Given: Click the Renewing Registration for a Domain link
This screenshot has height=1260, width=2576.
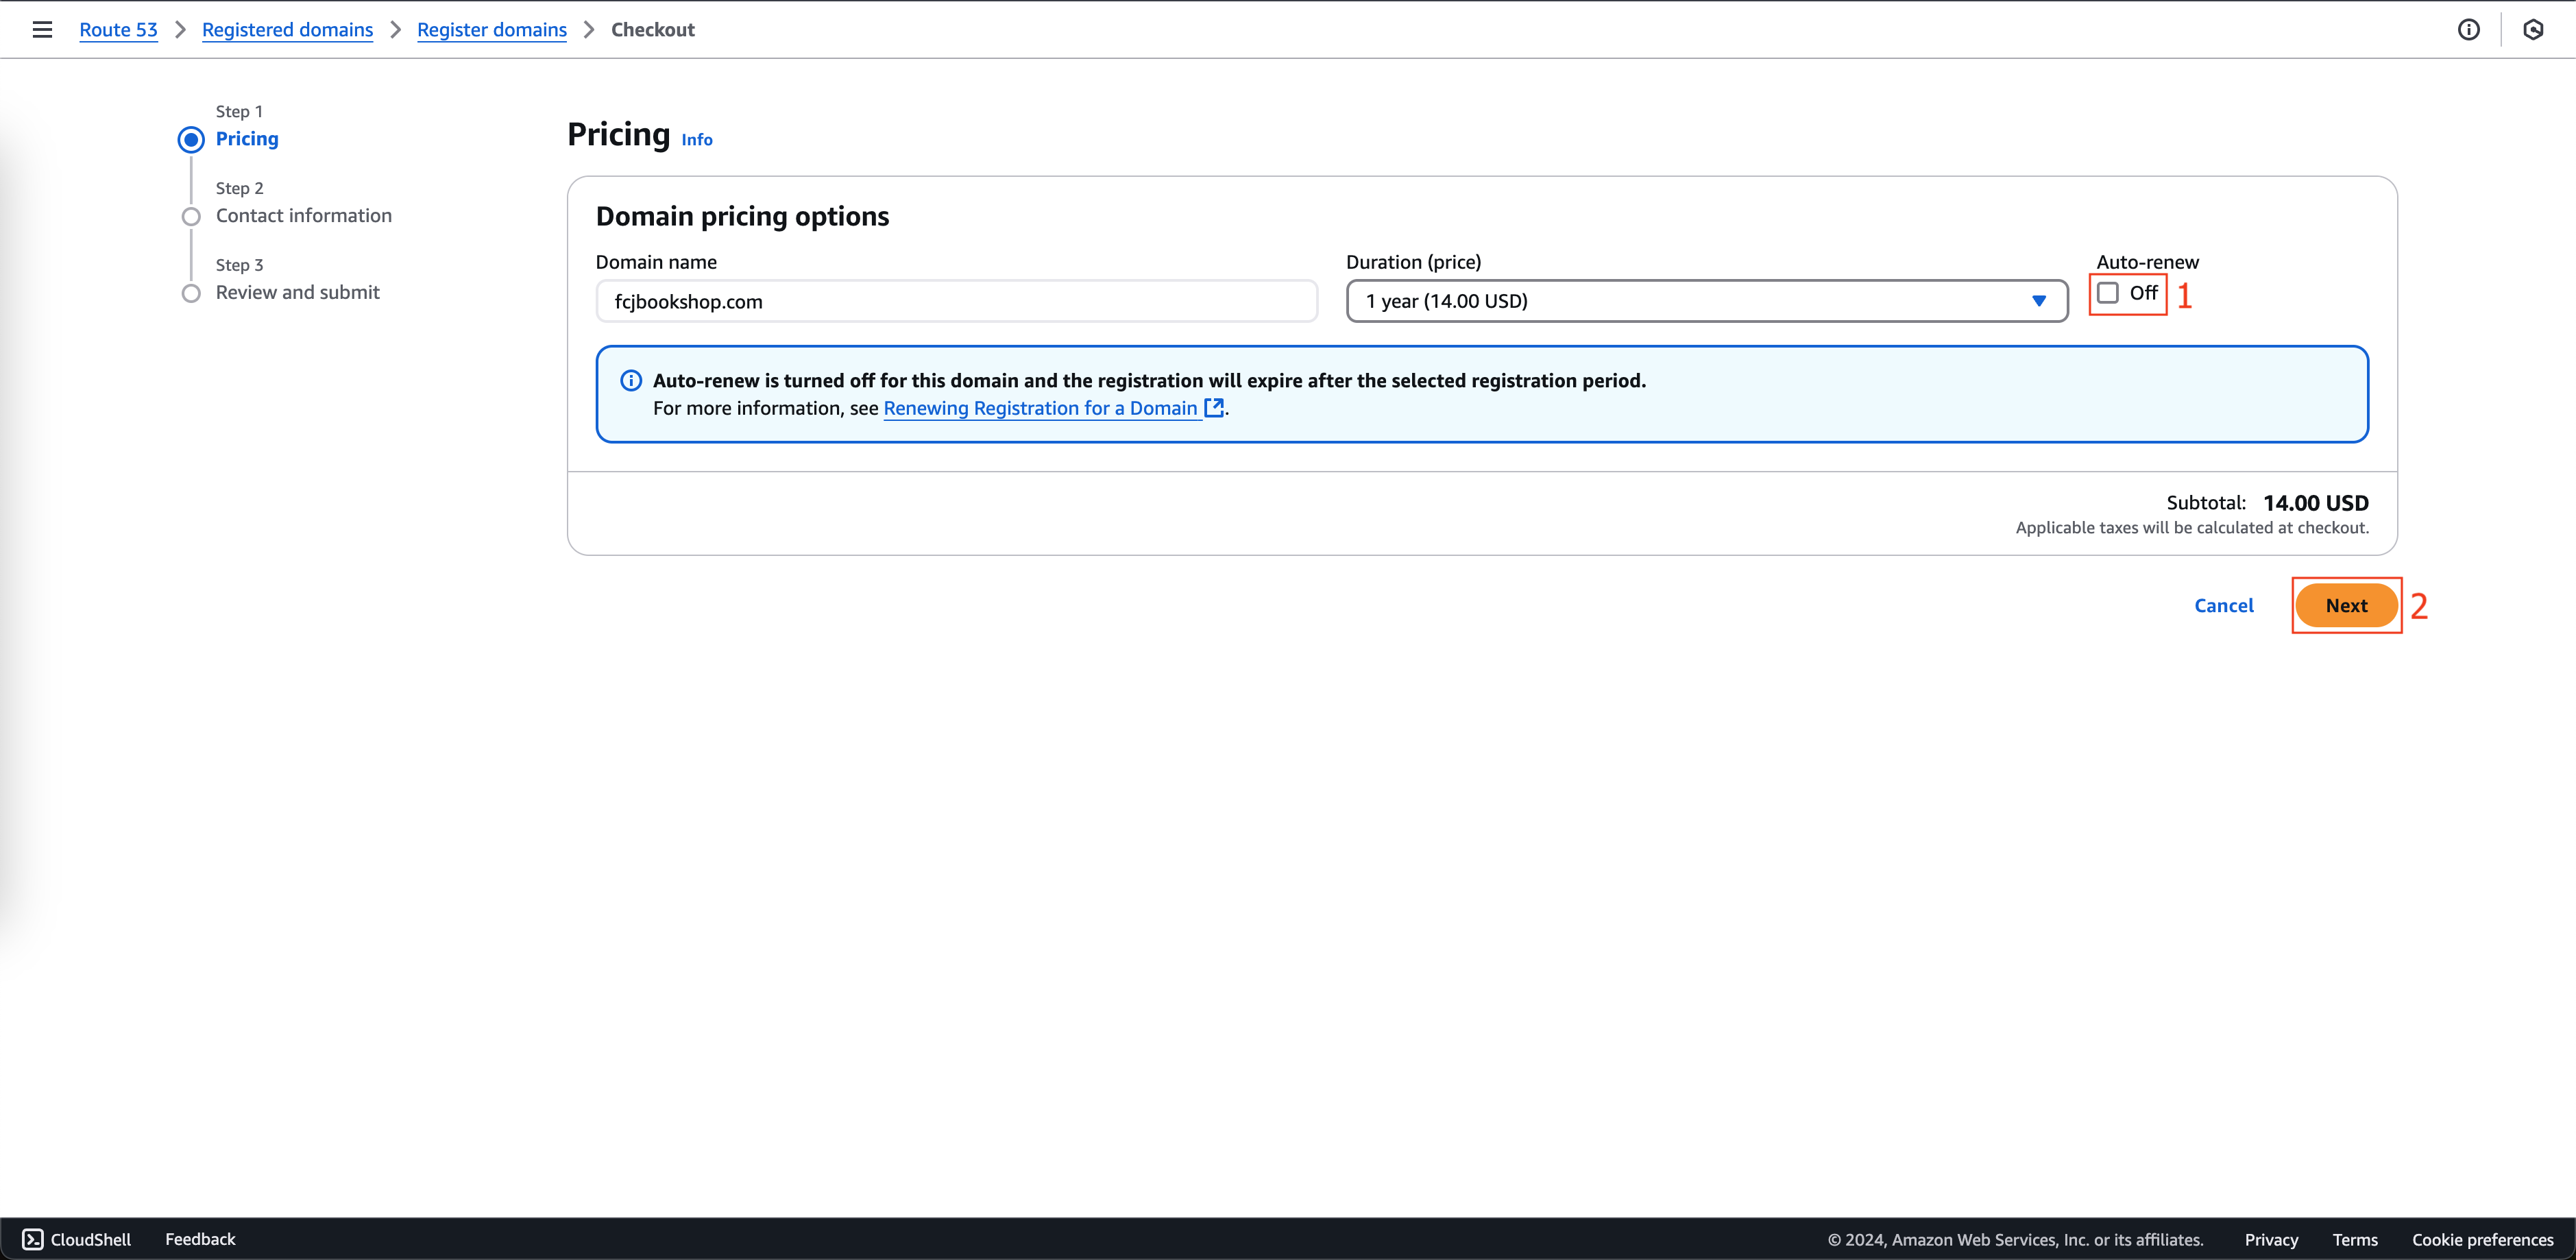Looking at the screenshot, I should (1041, 407).
